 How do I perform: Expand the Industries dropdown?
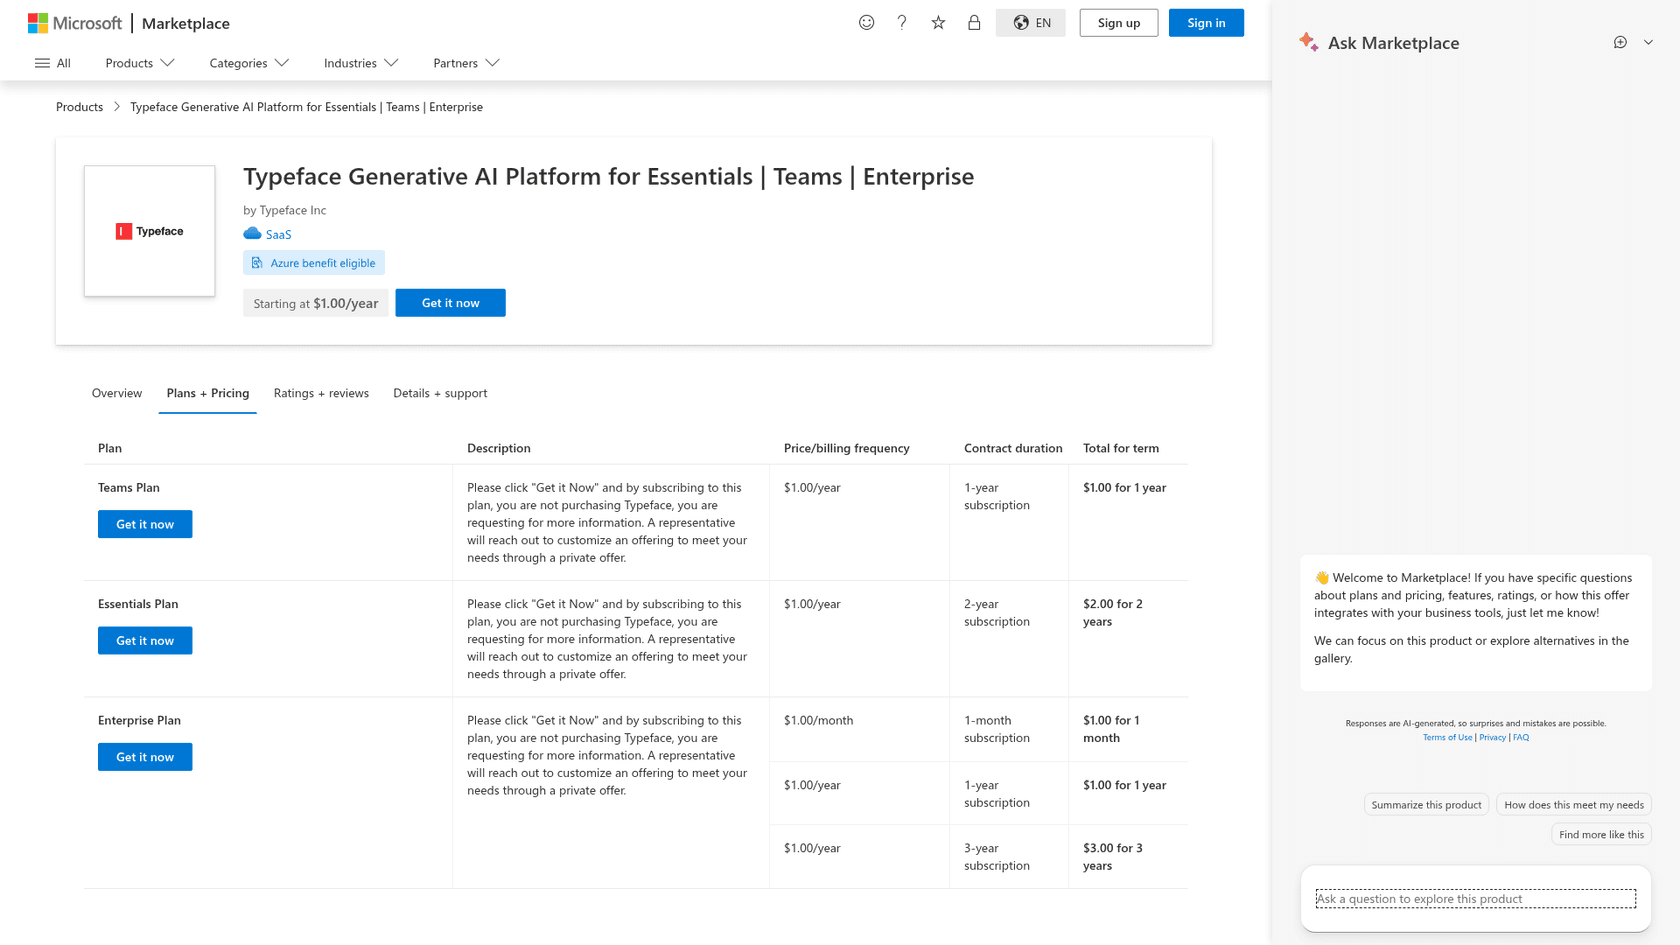pos(361,63)
